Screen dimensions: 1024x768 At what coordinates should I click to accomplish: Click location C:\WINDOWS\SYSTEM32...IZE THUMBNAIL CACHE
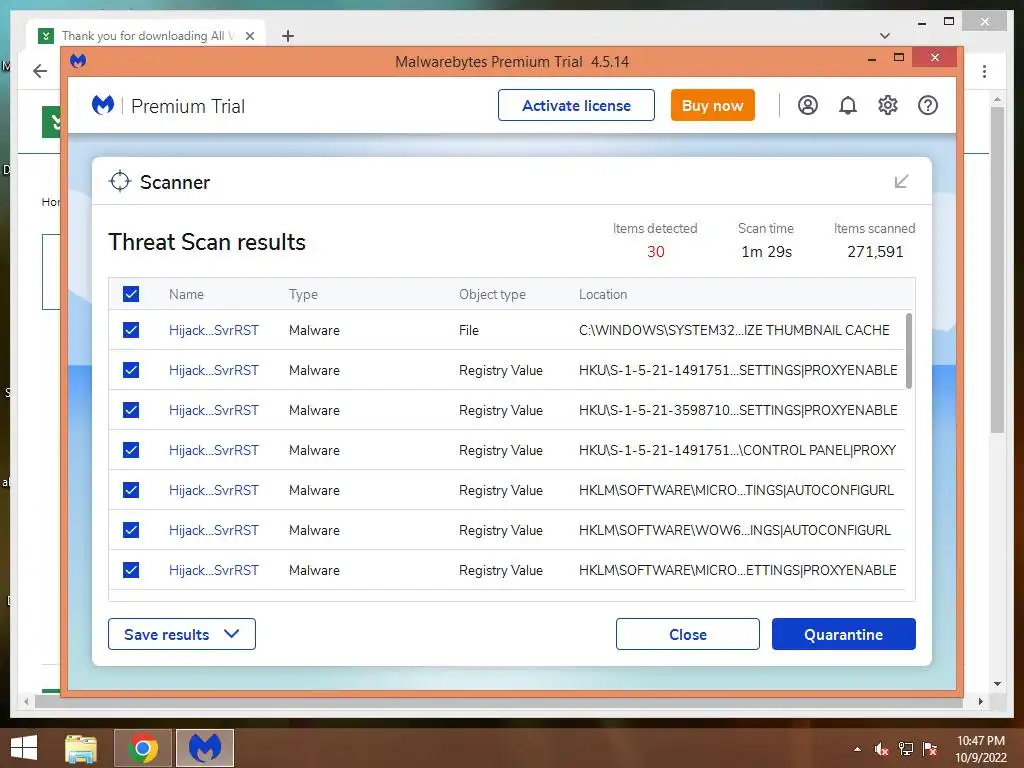(x=734, y=330)
